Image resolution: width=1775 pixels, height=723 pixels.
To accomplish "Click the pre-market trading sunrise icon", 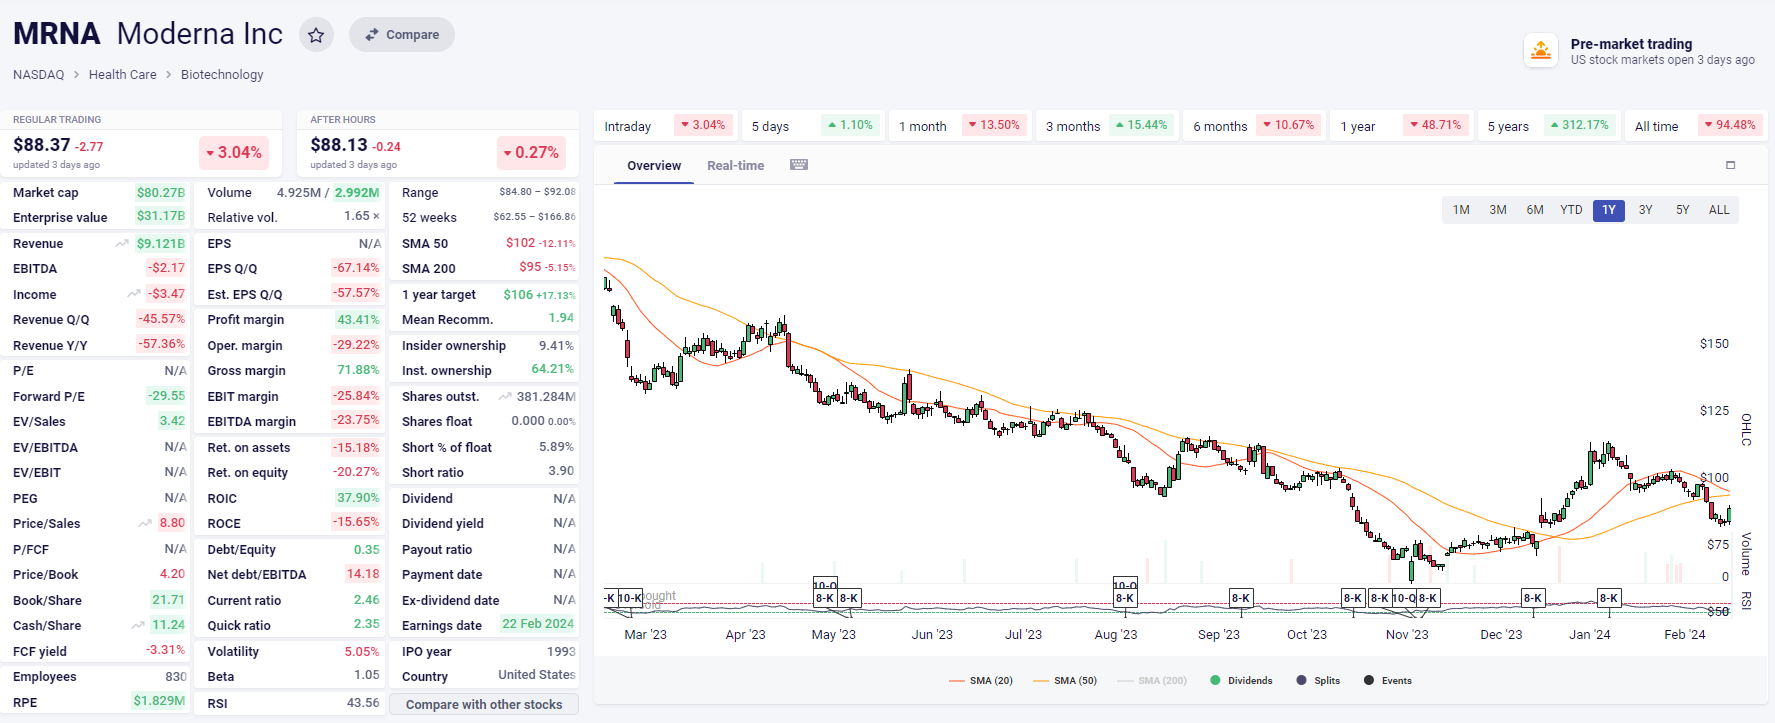I will pos(1541,51).
